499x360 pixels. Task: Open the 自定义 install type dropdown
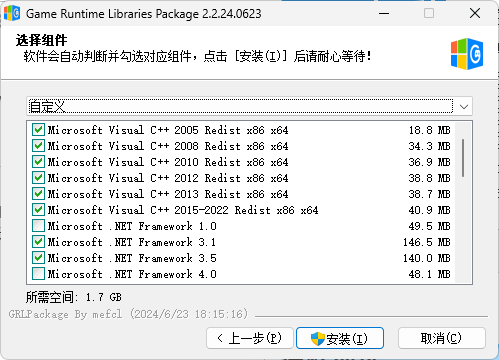(249, 107)
